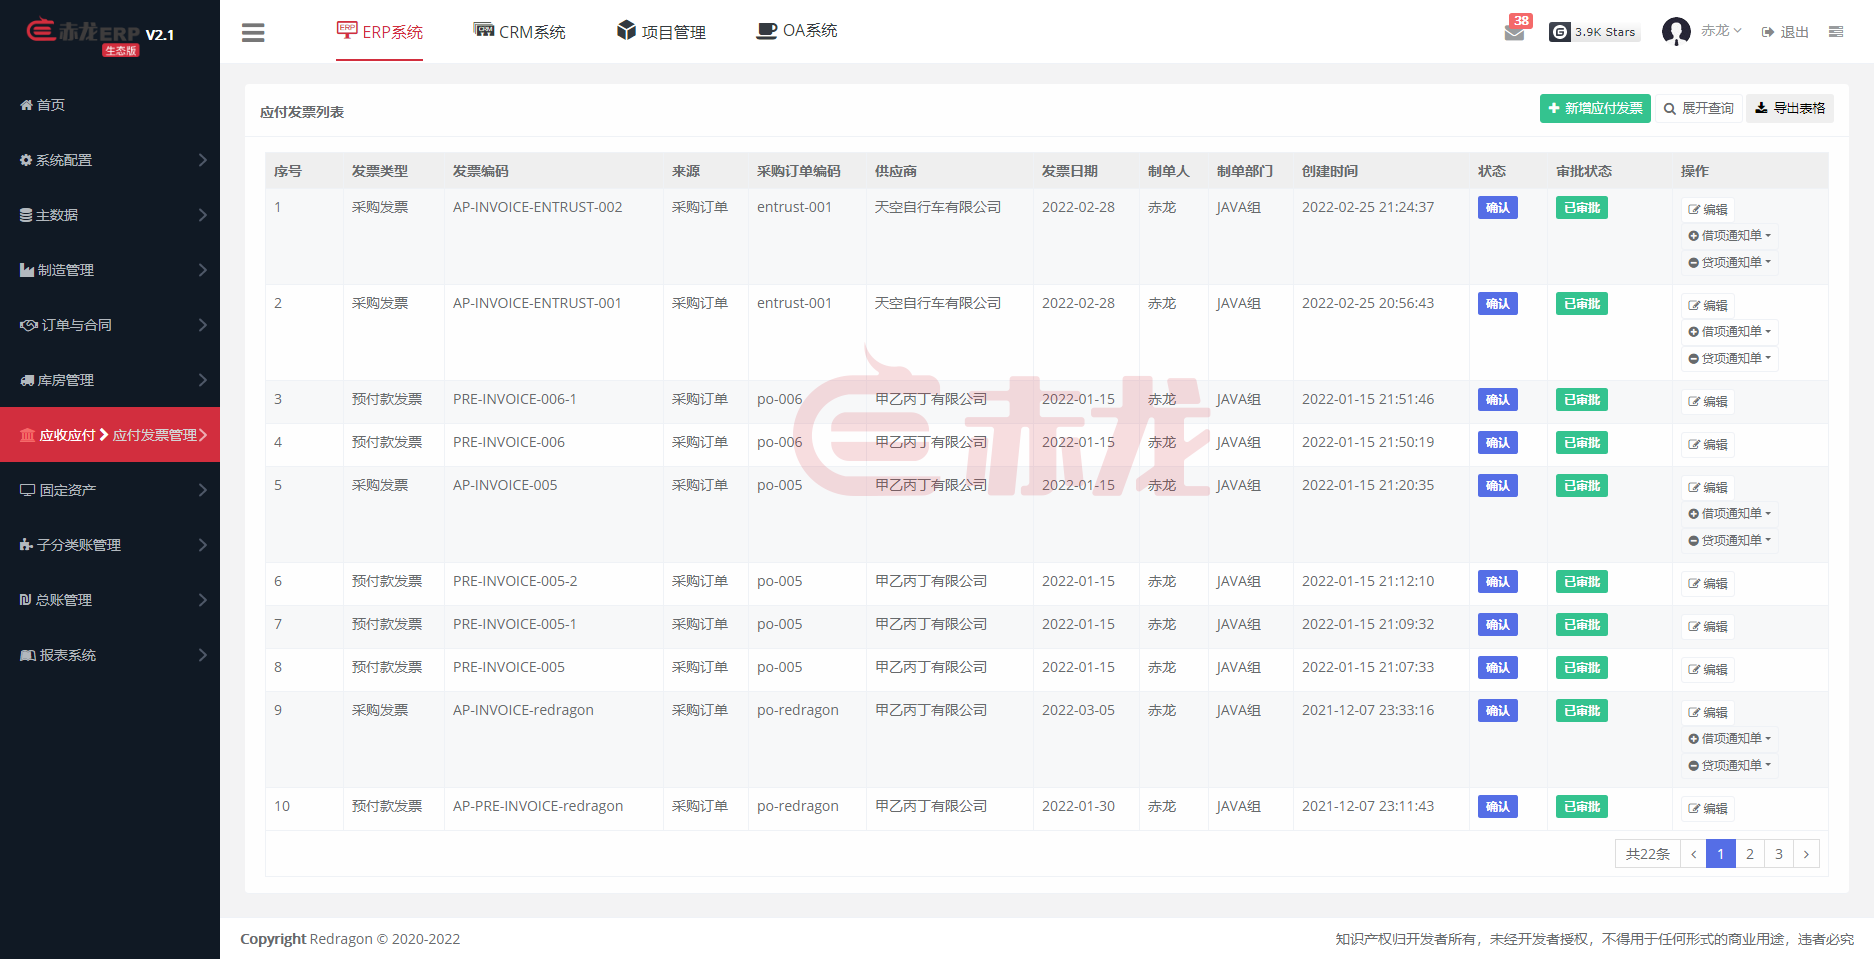Click the 共22条 total count label
The height and width of the screenshot is (959, 1874).
point(1648,854)
